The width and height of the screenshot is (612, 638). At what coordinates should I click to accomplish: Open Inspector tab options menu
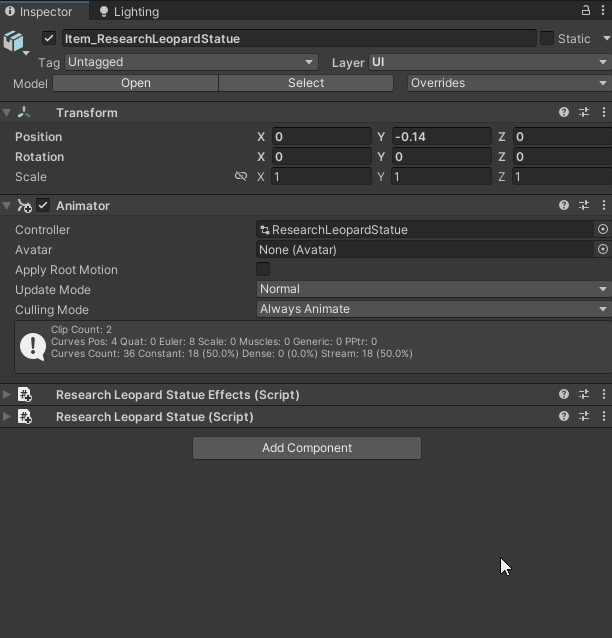click(603, 11)
